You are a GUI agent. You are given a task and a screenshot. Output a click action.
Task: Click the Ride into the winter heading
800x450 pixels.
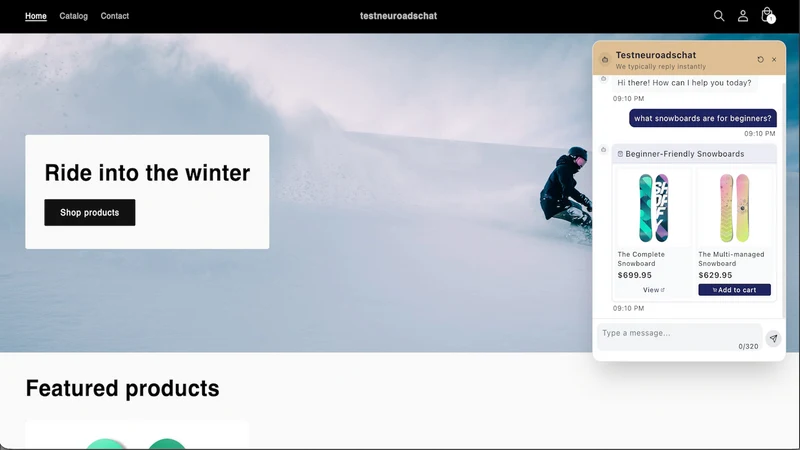click(x=147, y=172)
